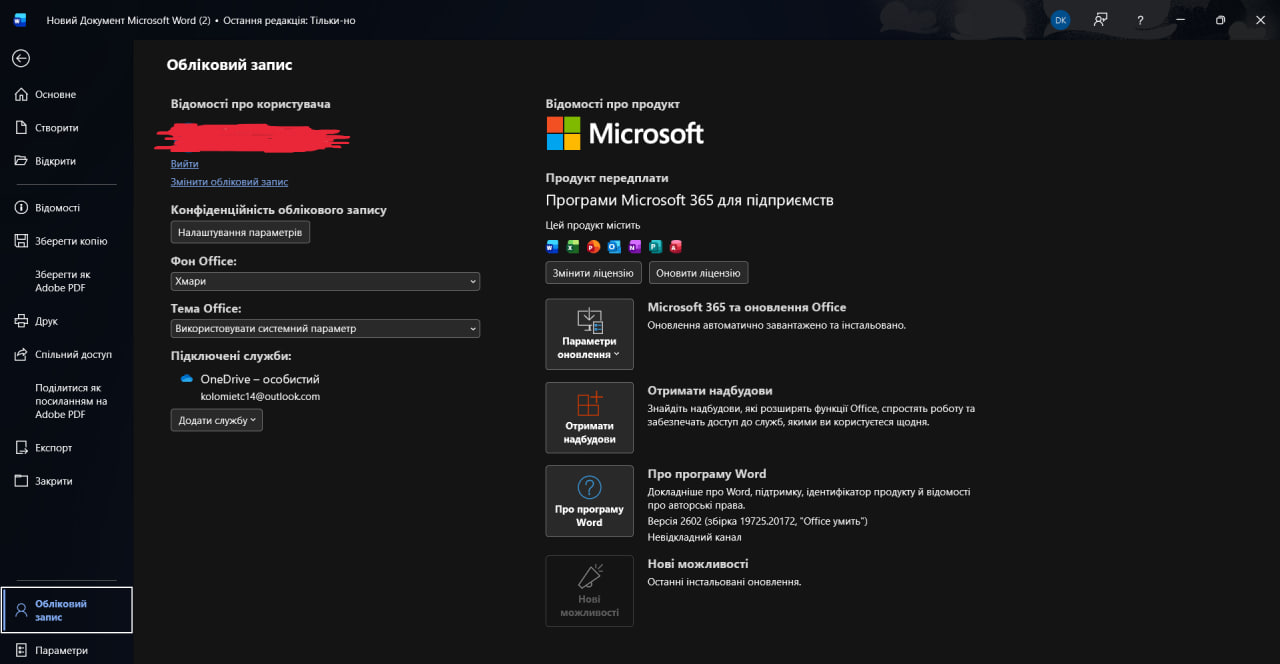Expand the Фон Office dropdown showing Хмари
1280x664 pixels.
tap(325, 282)
